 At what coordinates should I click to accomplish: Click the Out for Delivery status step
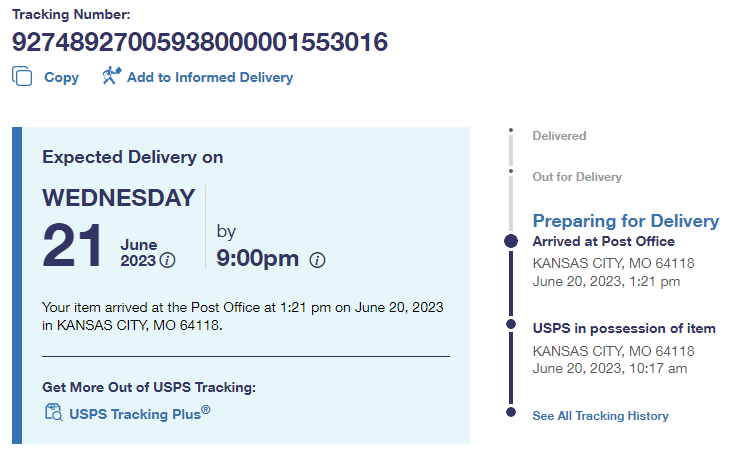[577, 177]
